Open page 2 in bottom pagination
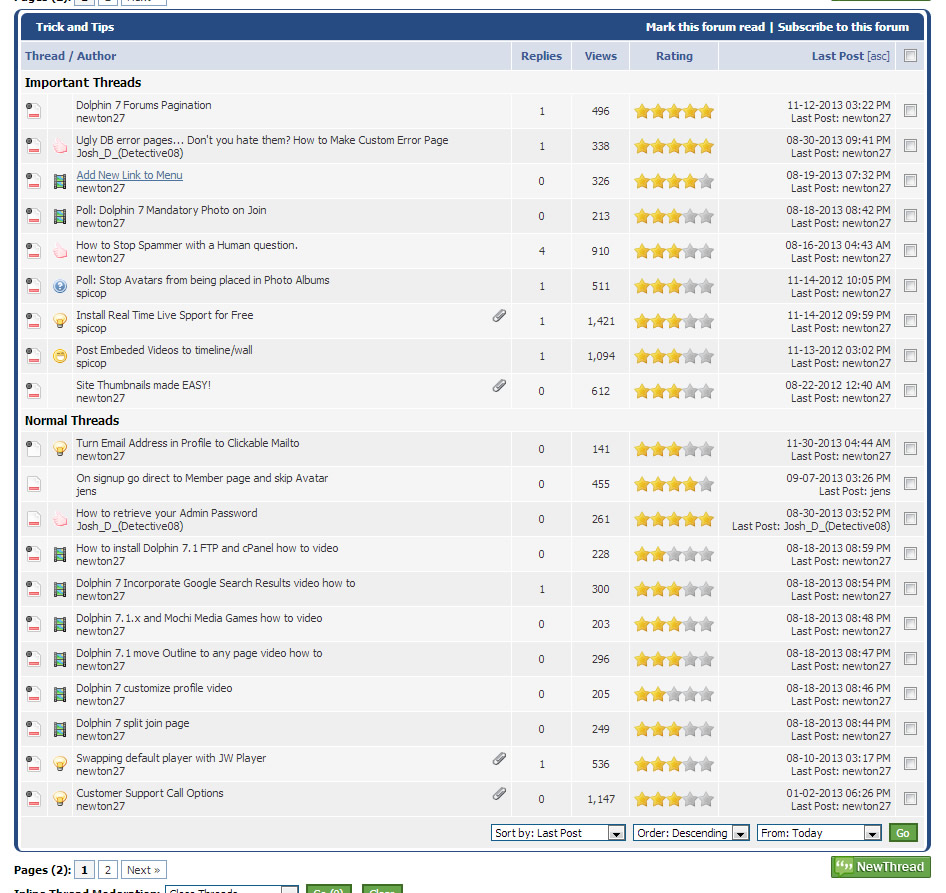946x893 pixels. pyautogui.click(x=107, y=869)
